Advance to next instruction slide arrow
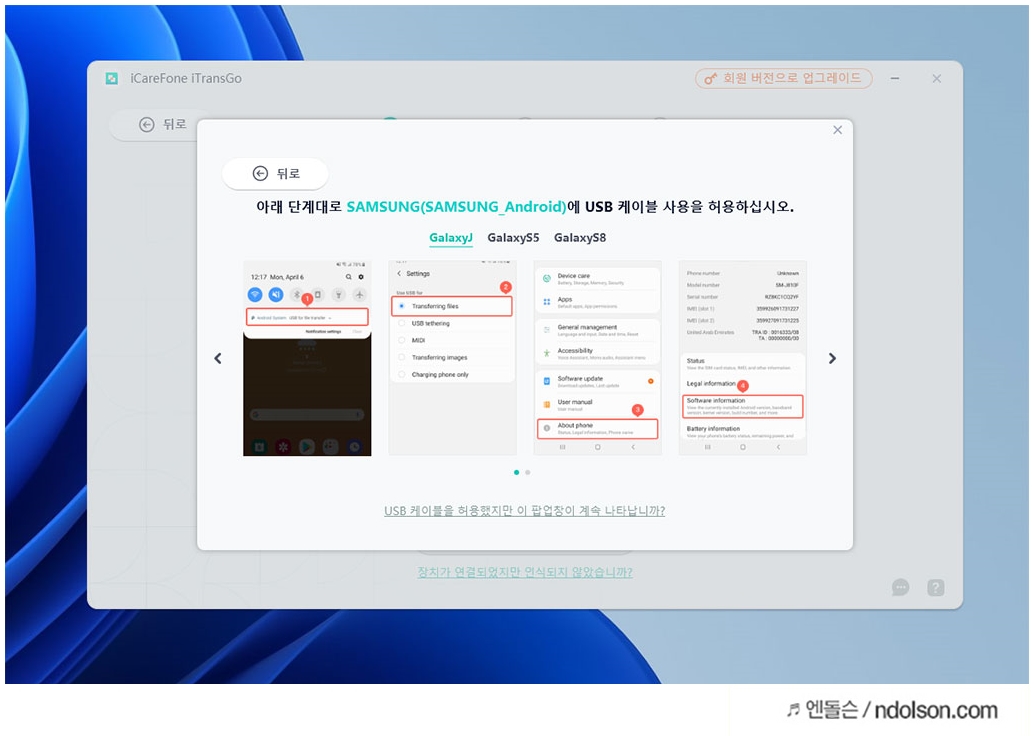This screenshot has height=736, width=1034. tap(832, 358)
